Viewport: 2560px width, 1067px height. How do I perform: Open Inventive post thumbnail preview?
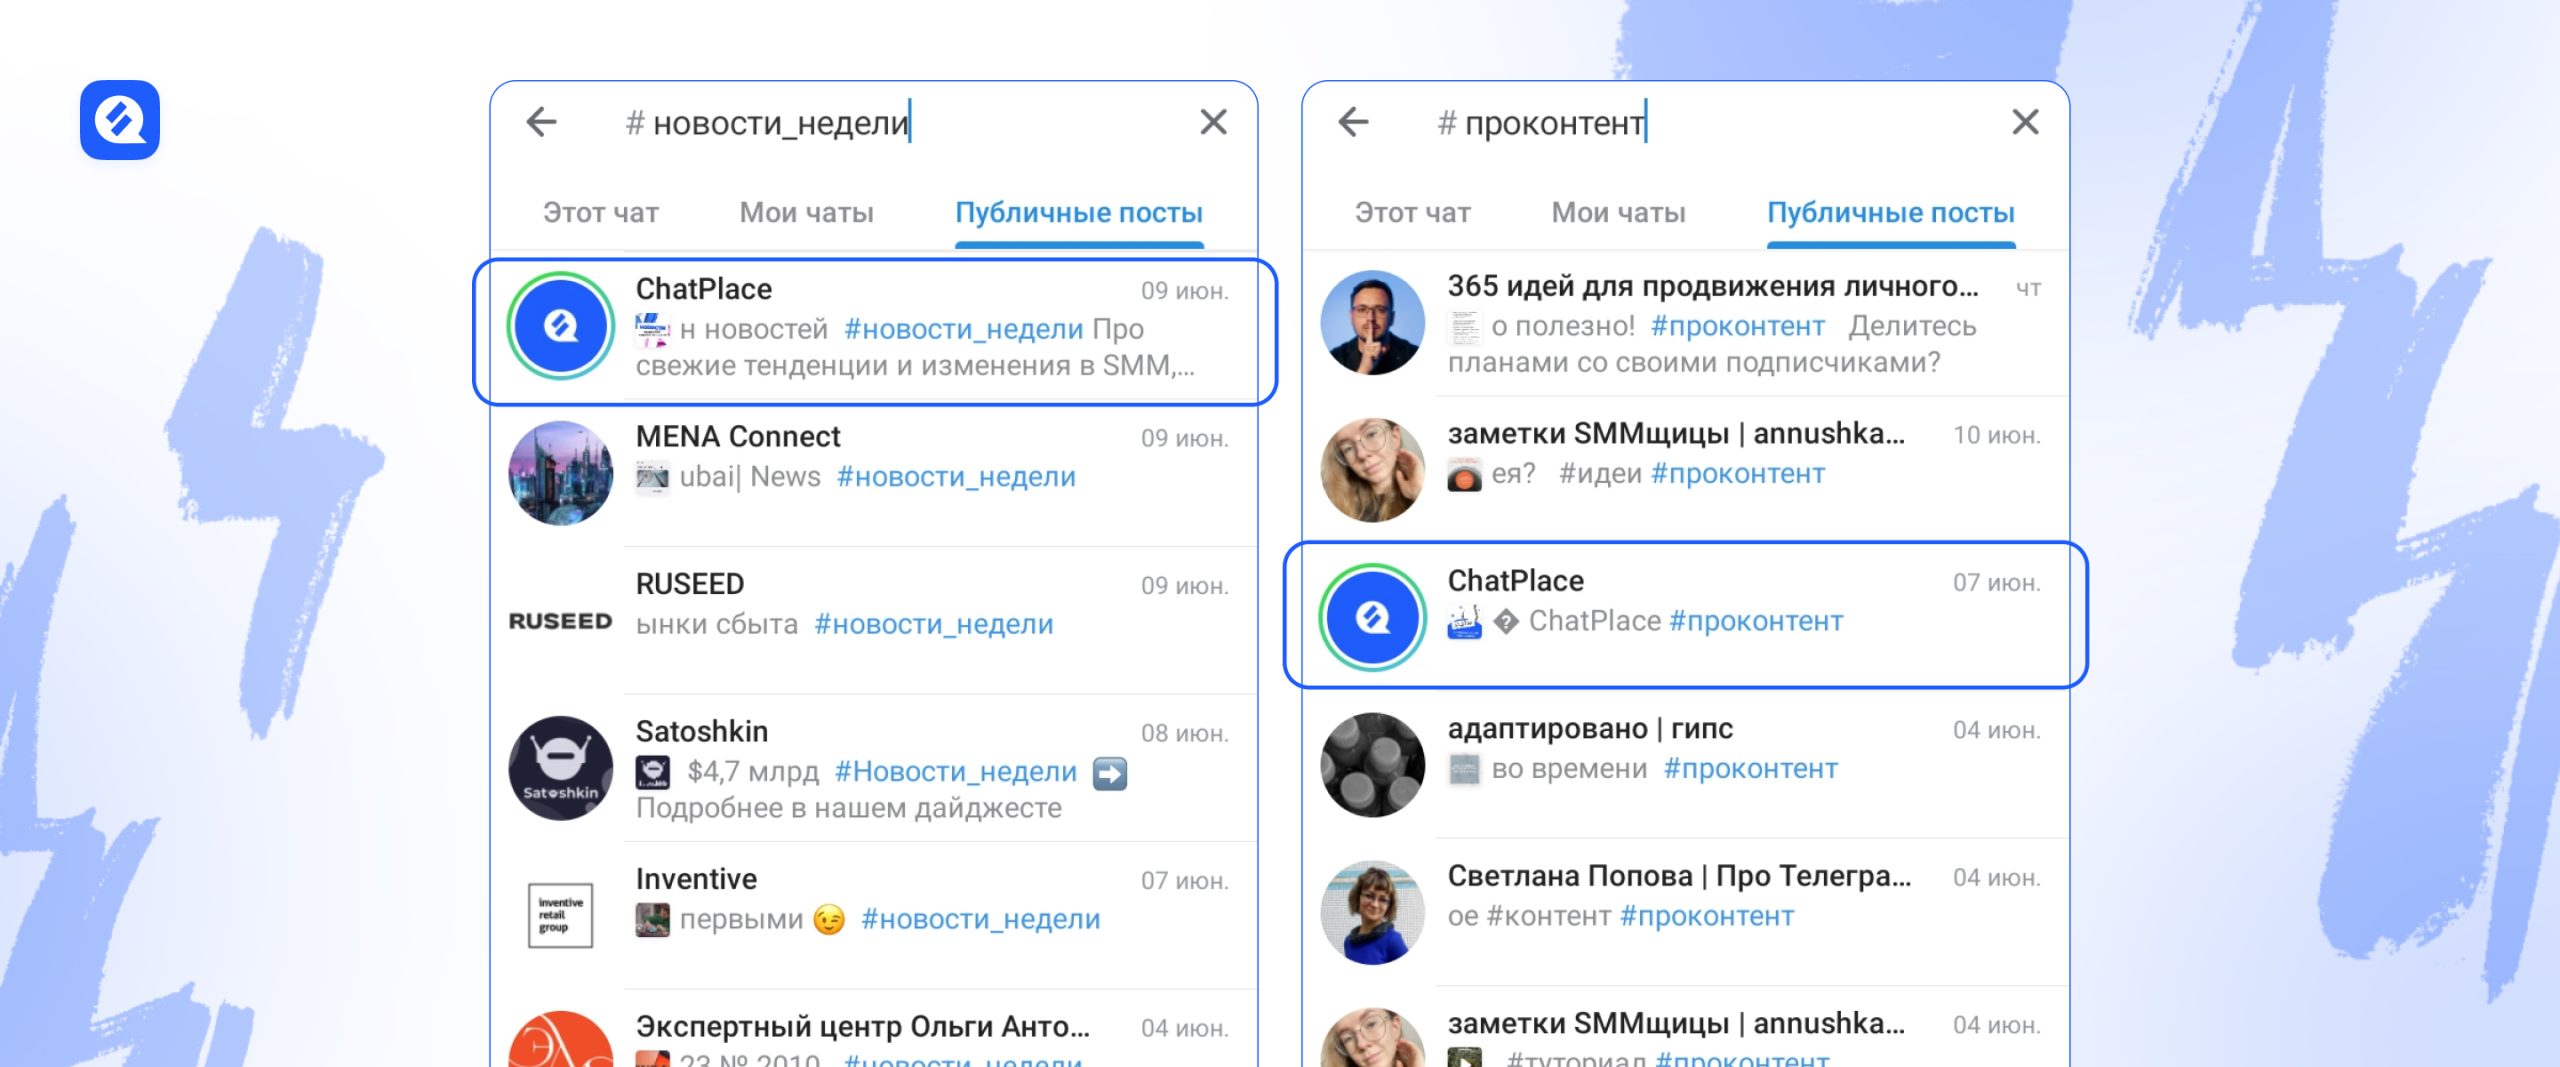pyautogui.click(x=653, y=920)
